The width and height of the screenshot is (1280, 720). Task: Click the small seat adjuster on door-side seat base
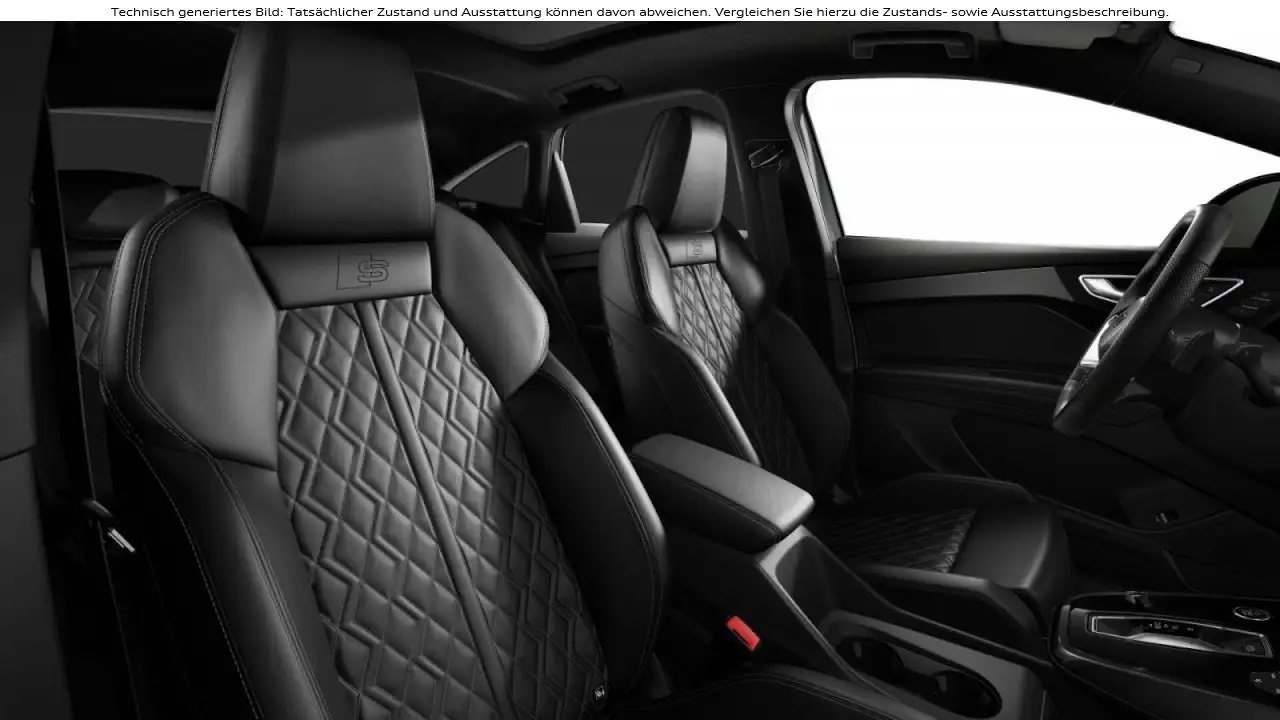[x=1161, y=517]
